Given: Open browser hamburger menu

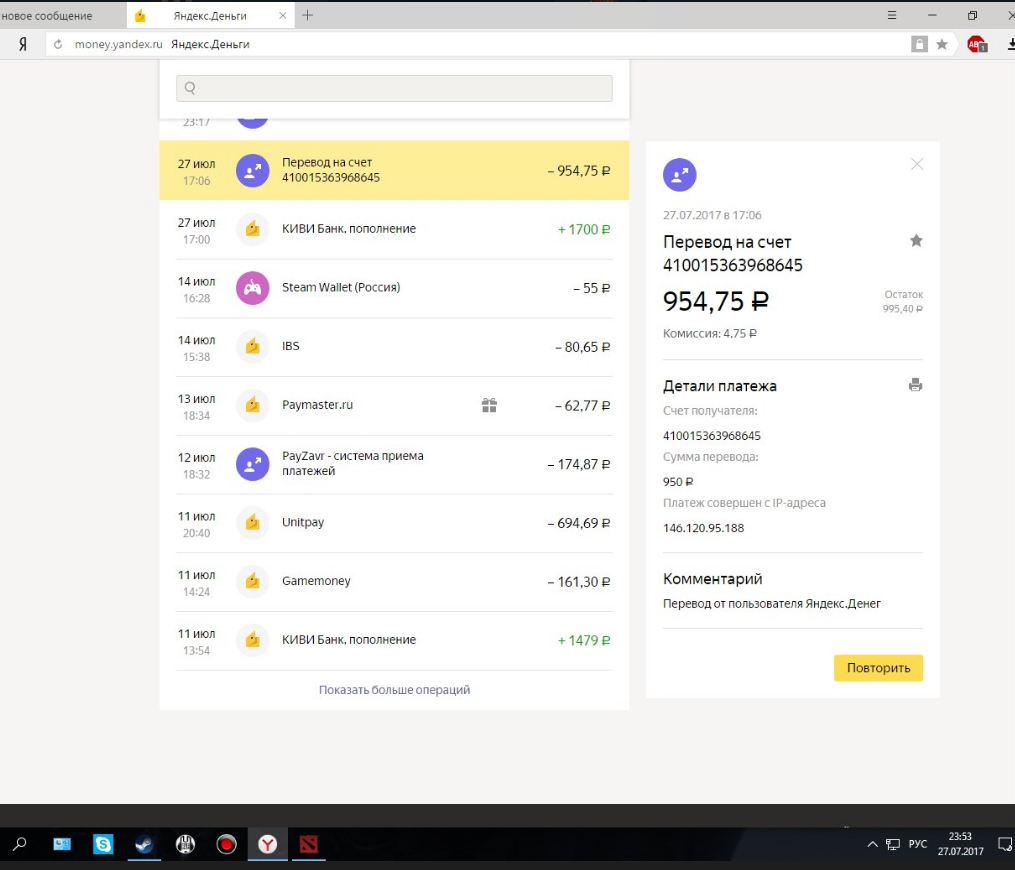Looking at the screenshot, I should [892, 15].
